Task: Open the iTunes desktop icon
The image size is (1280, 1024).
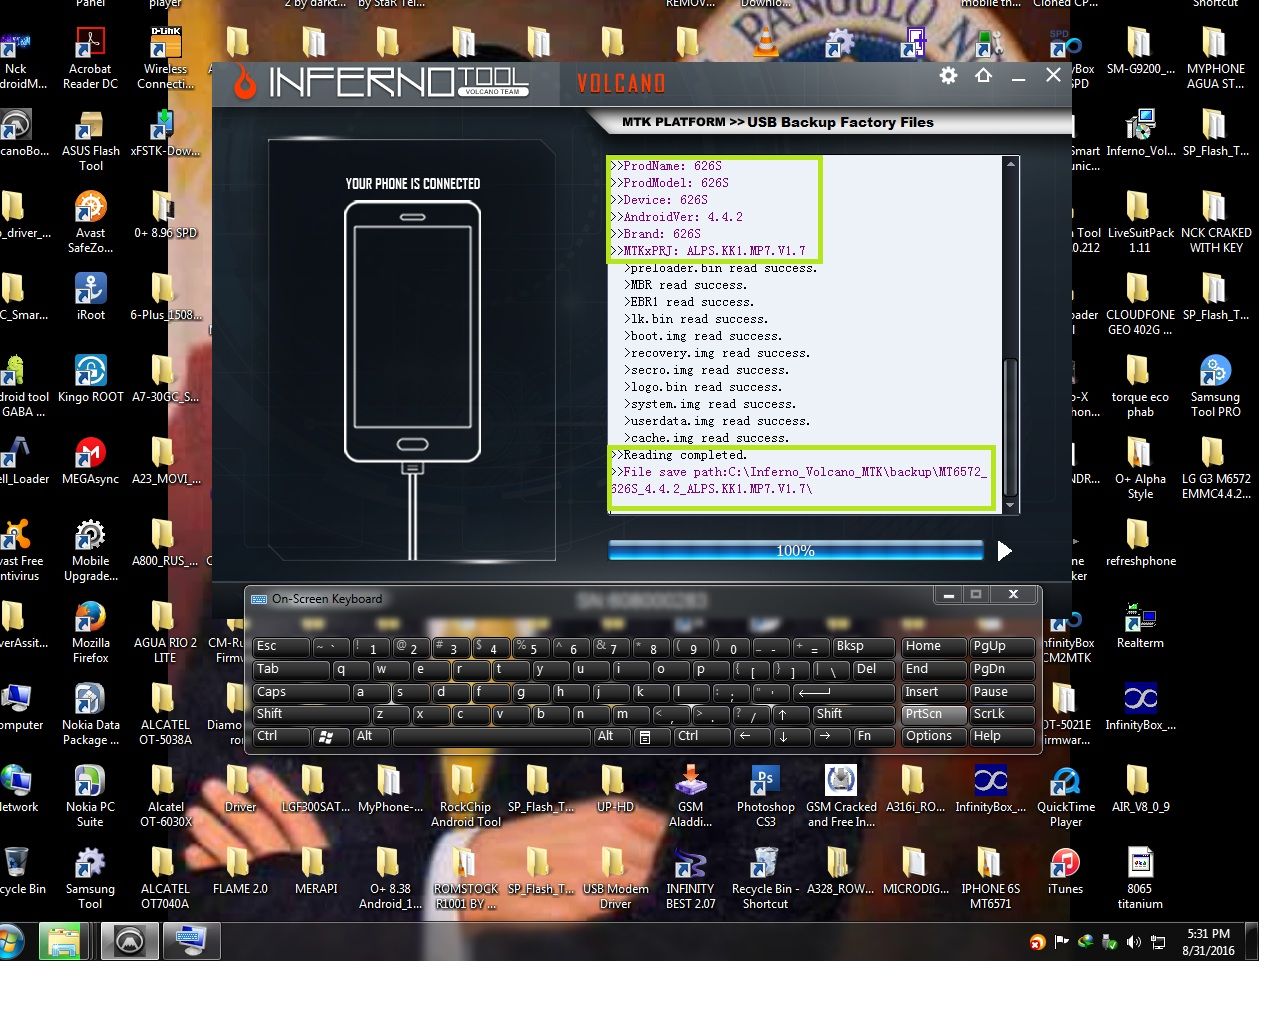Action: 1065,864
